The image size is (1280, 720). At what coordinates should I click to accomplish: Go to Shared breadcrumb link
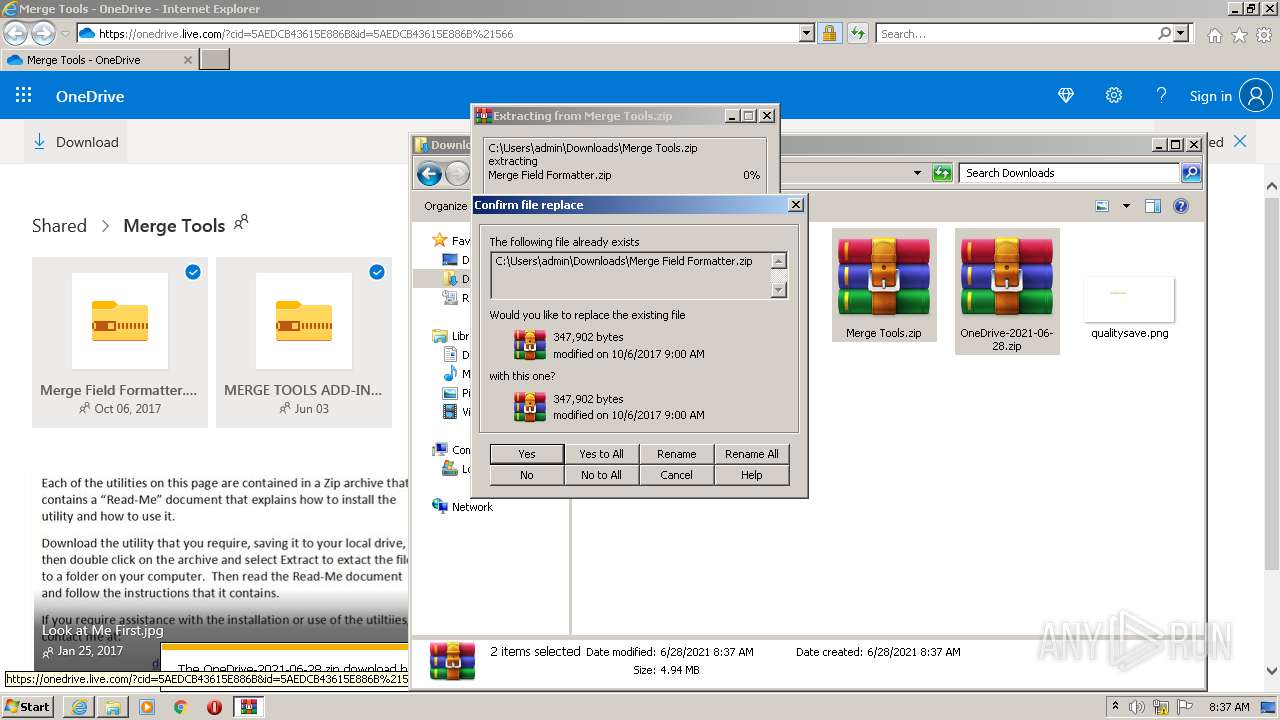[59, 226]
